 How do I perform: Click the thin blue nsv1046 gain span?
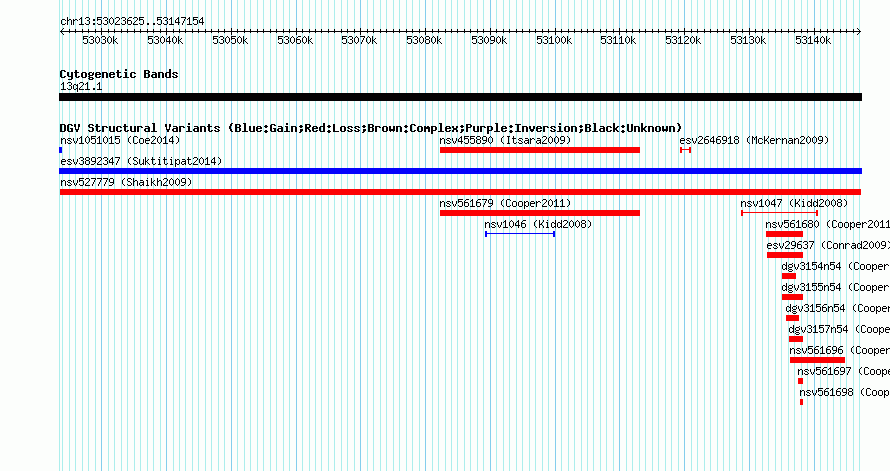(520, 234)
